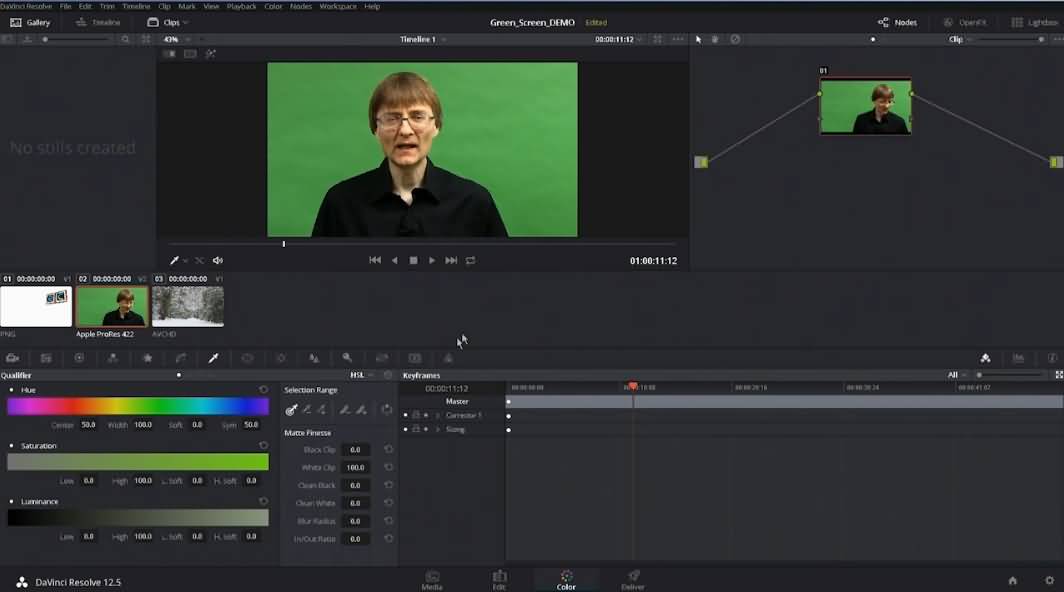Open the Stereoscopic 3D palette

pos(415,358)
